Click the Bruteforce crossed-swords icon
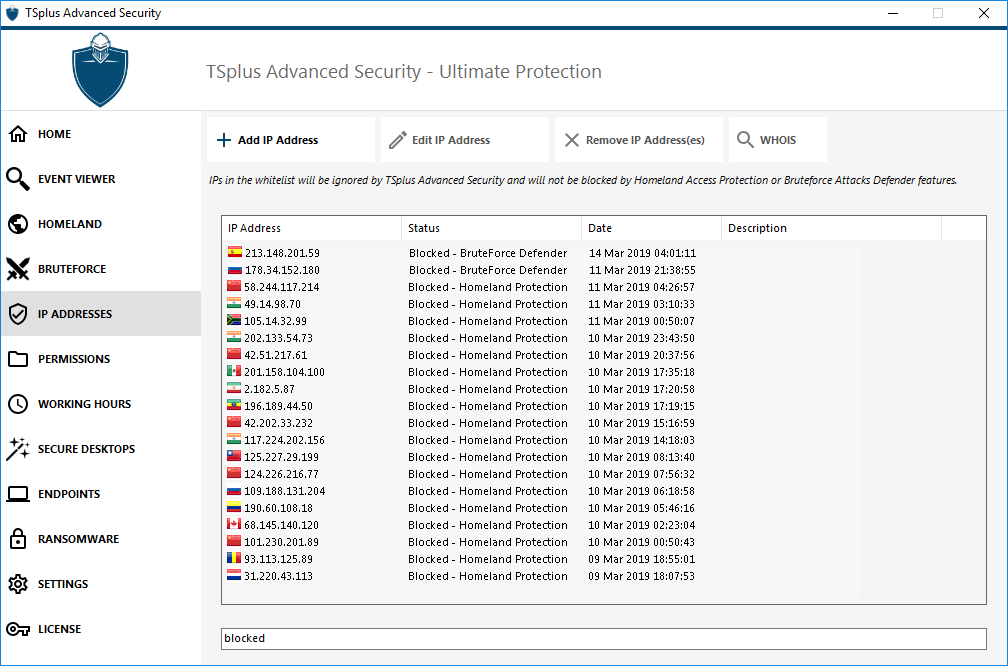This screenshot has height=666, width=1008. click(x=19, y=268)
